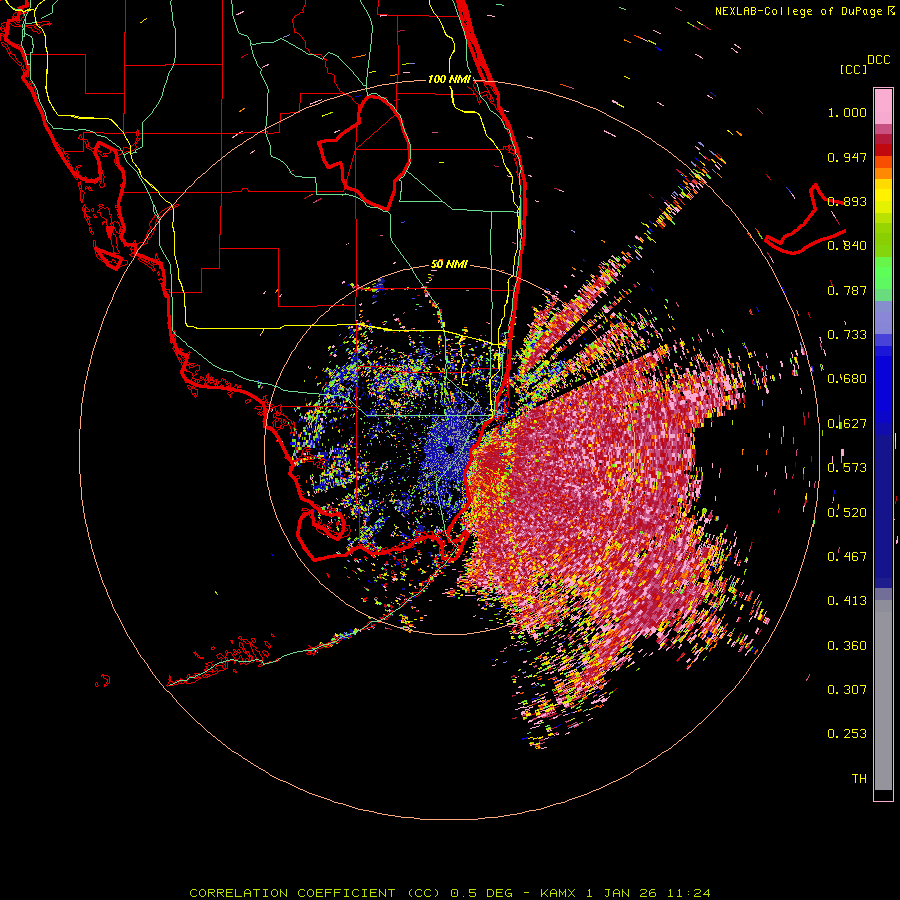Select the 0.573 scale value
900x900 pixels.
[847, 468]
